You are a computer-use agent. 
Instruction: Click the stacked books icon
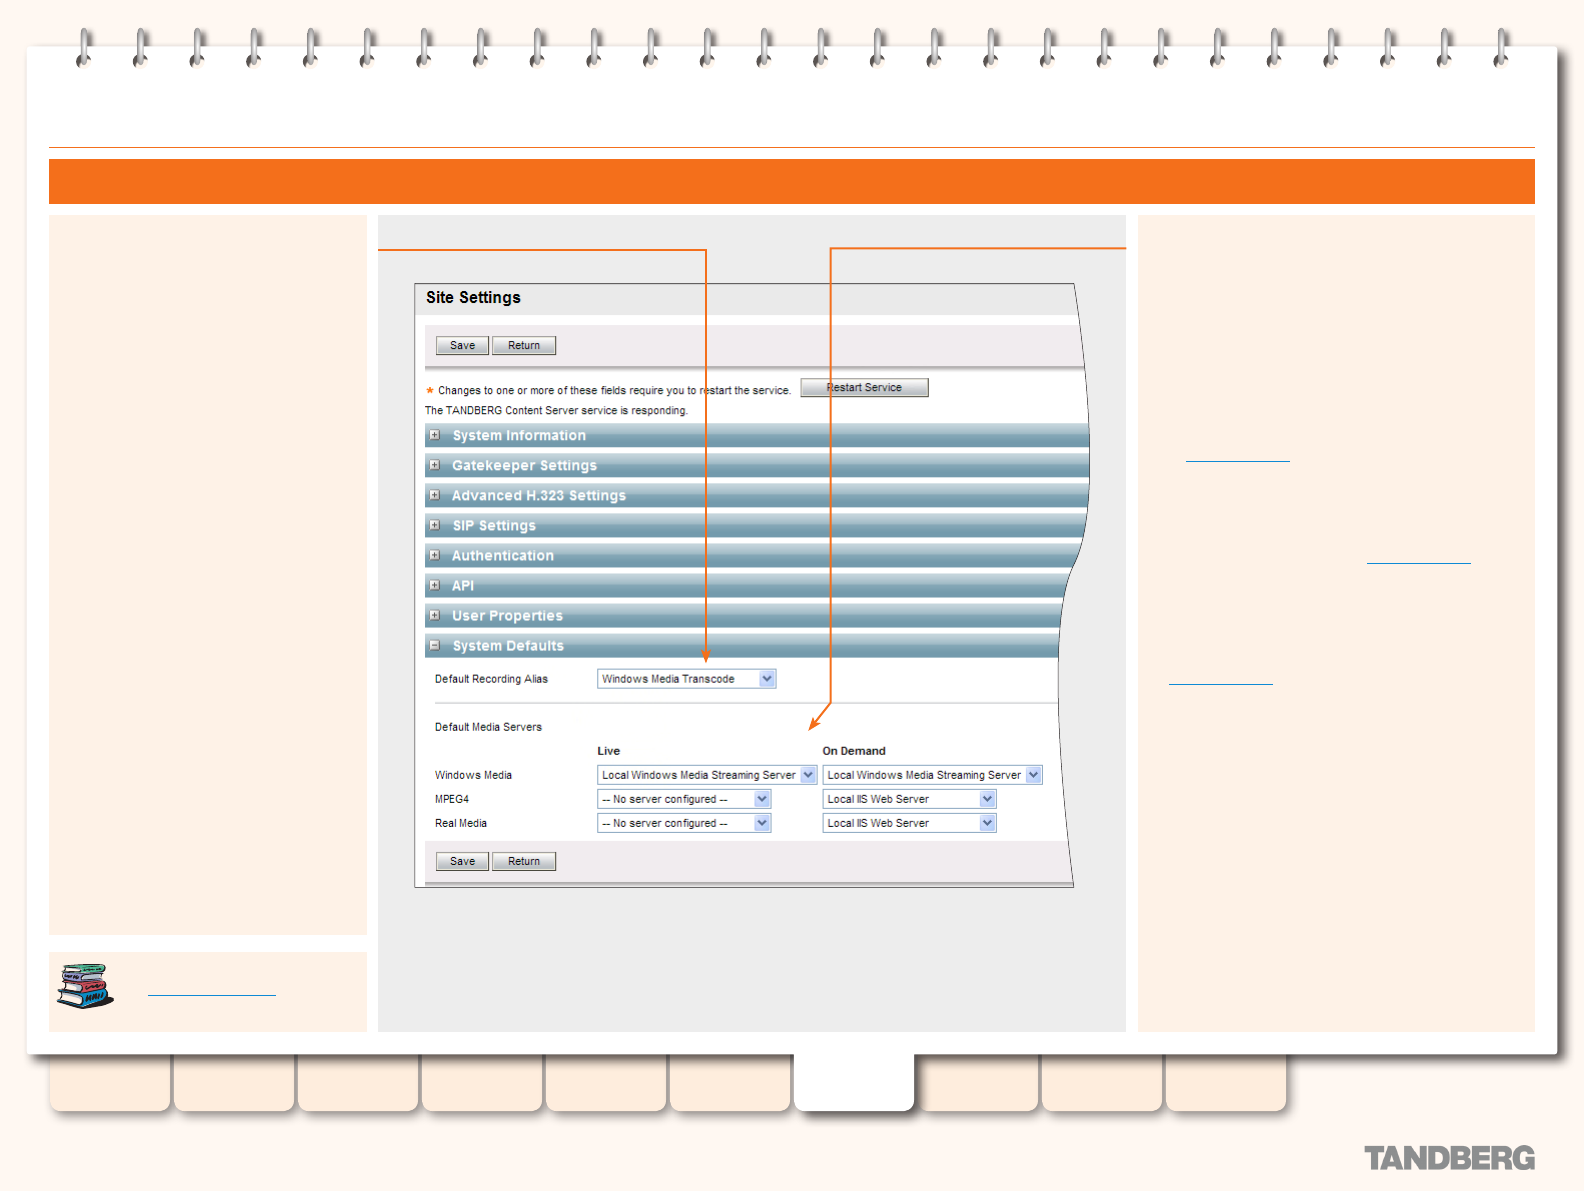[x=85, y=986]
